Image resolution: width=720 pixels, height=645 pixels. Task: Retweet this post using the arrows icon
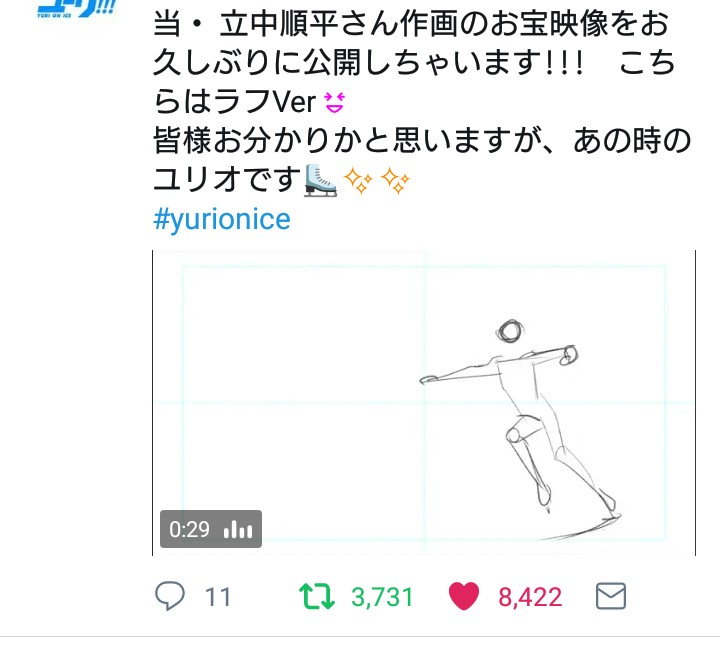[318, 597]
